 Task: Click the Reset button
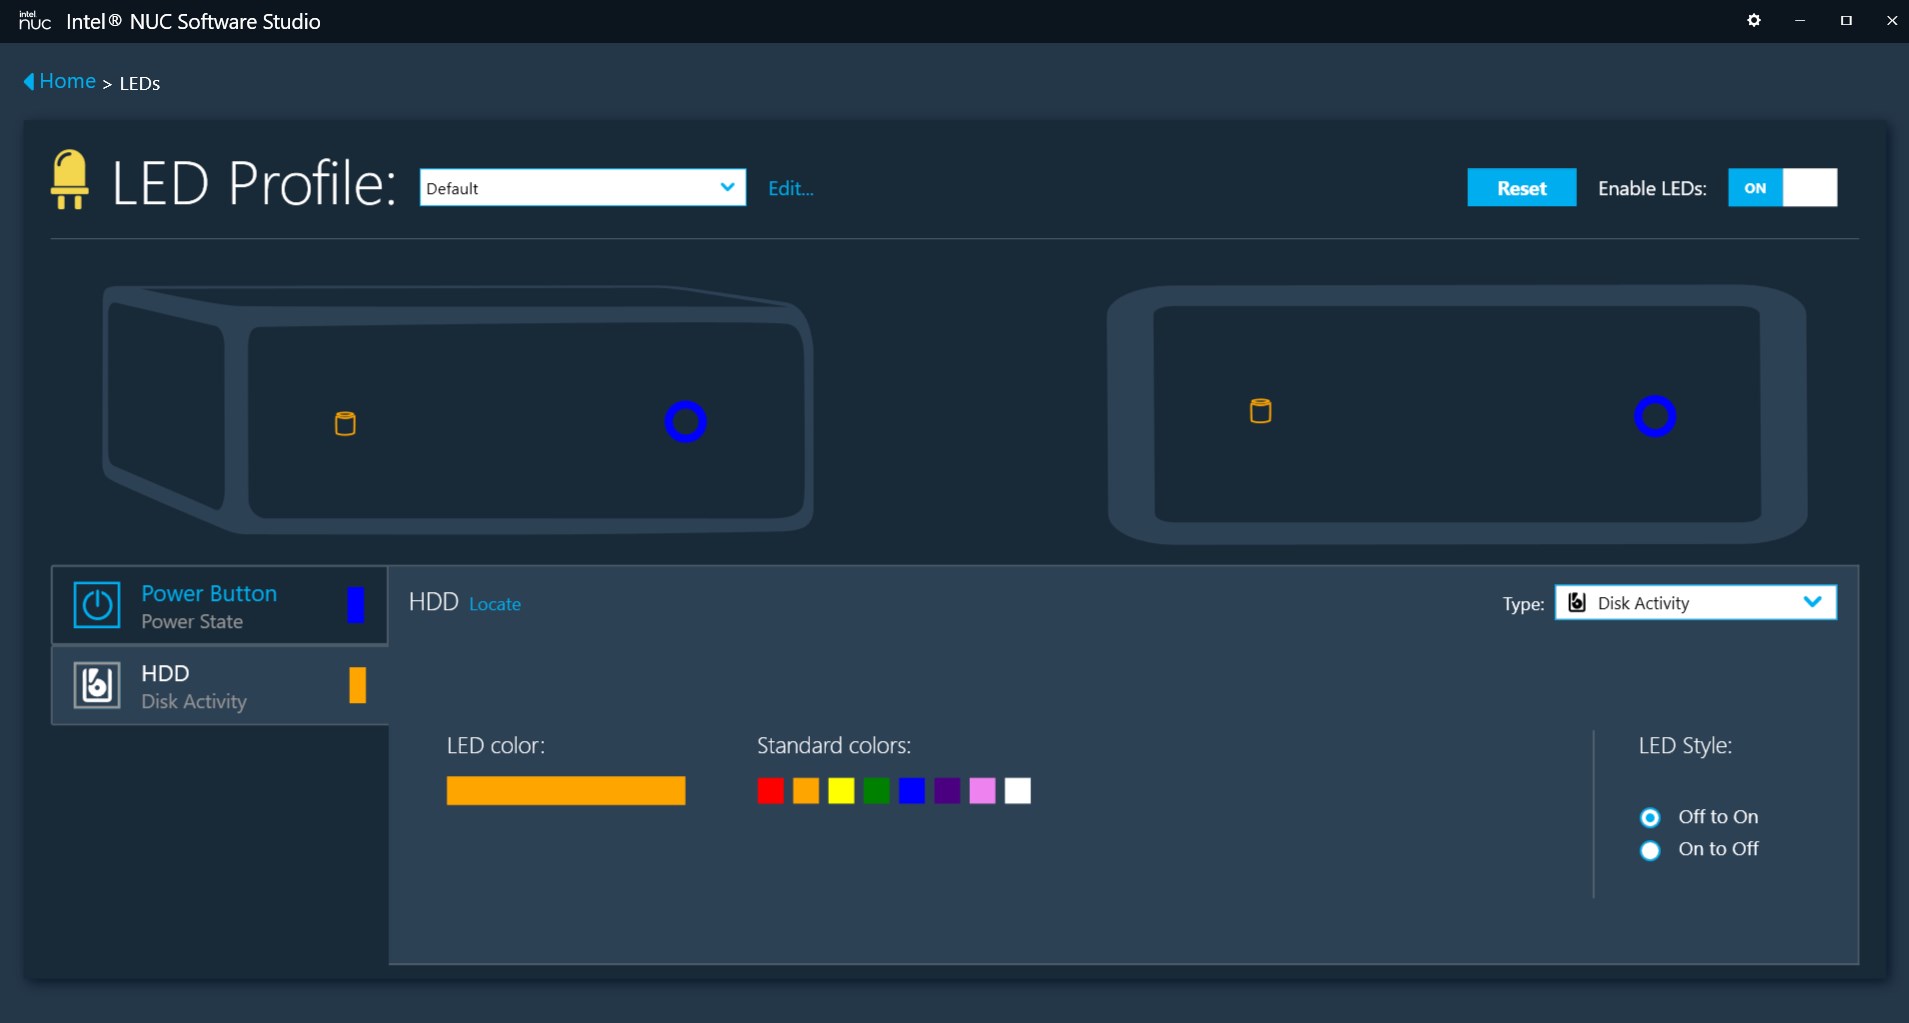[x=1521, y=188]
